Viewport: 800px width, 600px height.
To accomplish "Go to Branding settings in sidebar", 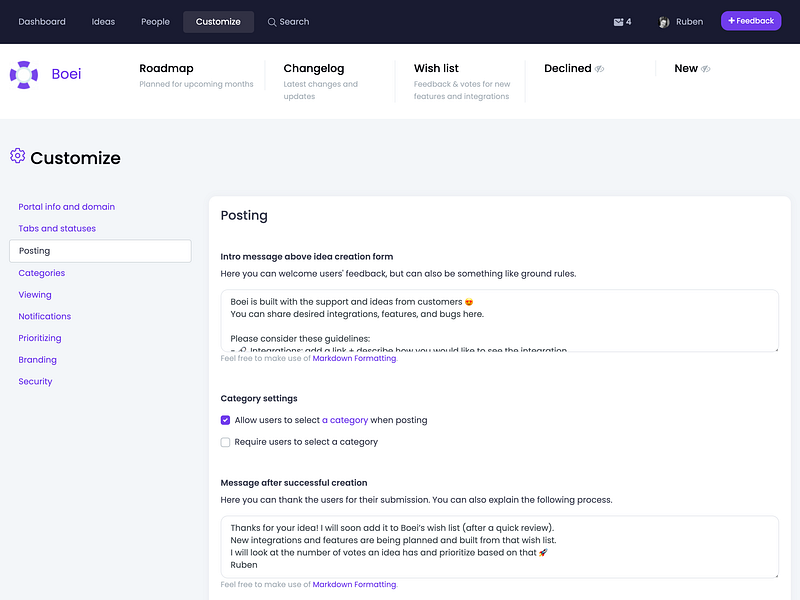I will pos(37,359).
